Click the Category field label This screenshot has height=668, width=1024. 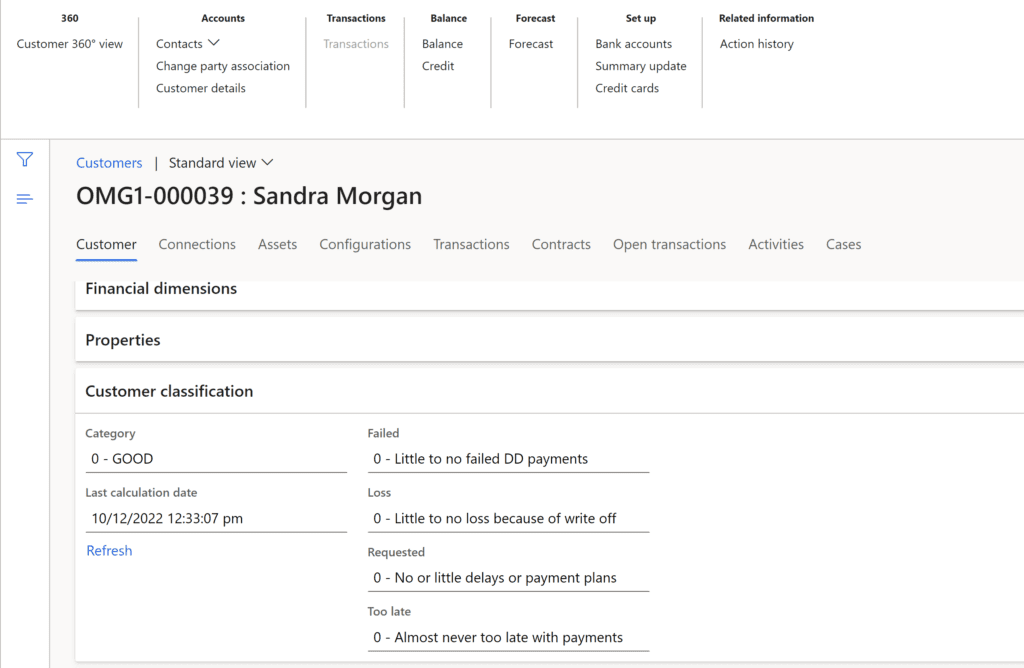[110, 434]
